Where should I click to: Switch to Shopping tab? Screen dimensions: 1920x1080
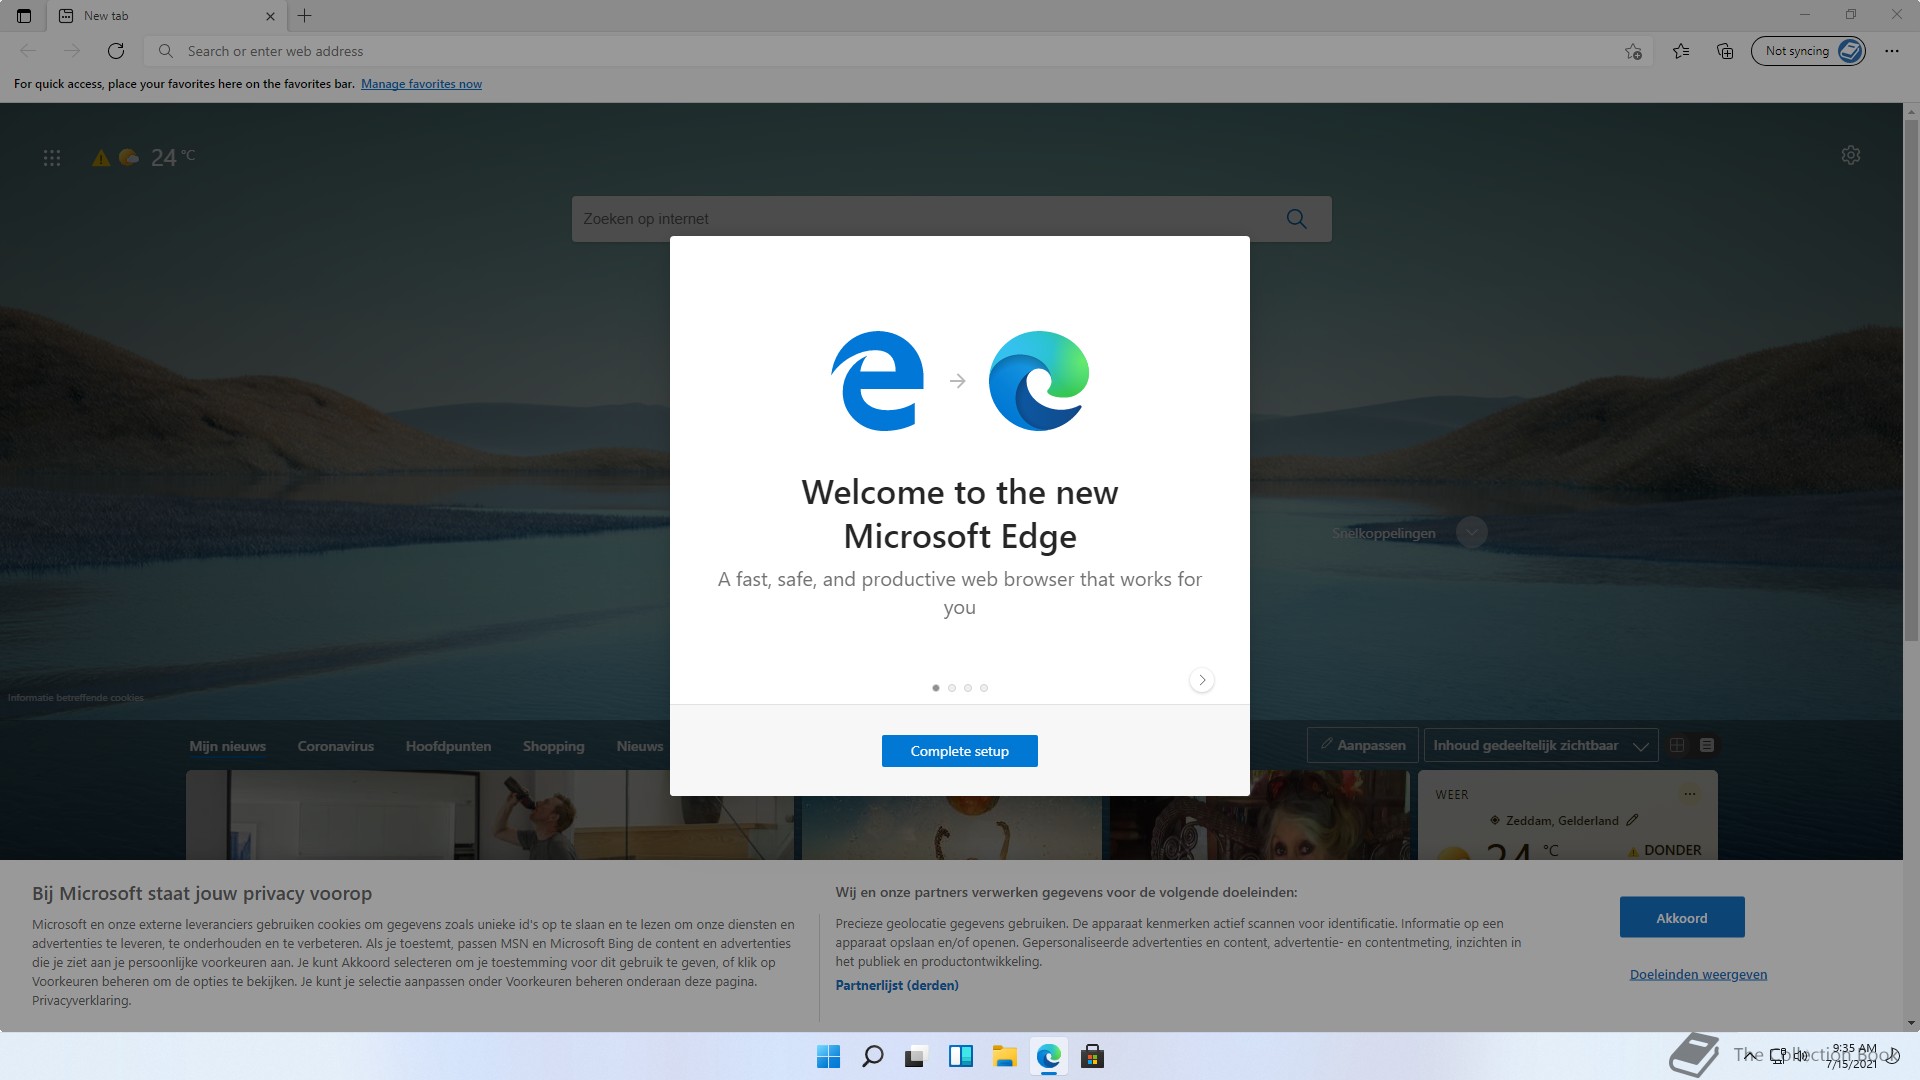click(x=553, y=746)
